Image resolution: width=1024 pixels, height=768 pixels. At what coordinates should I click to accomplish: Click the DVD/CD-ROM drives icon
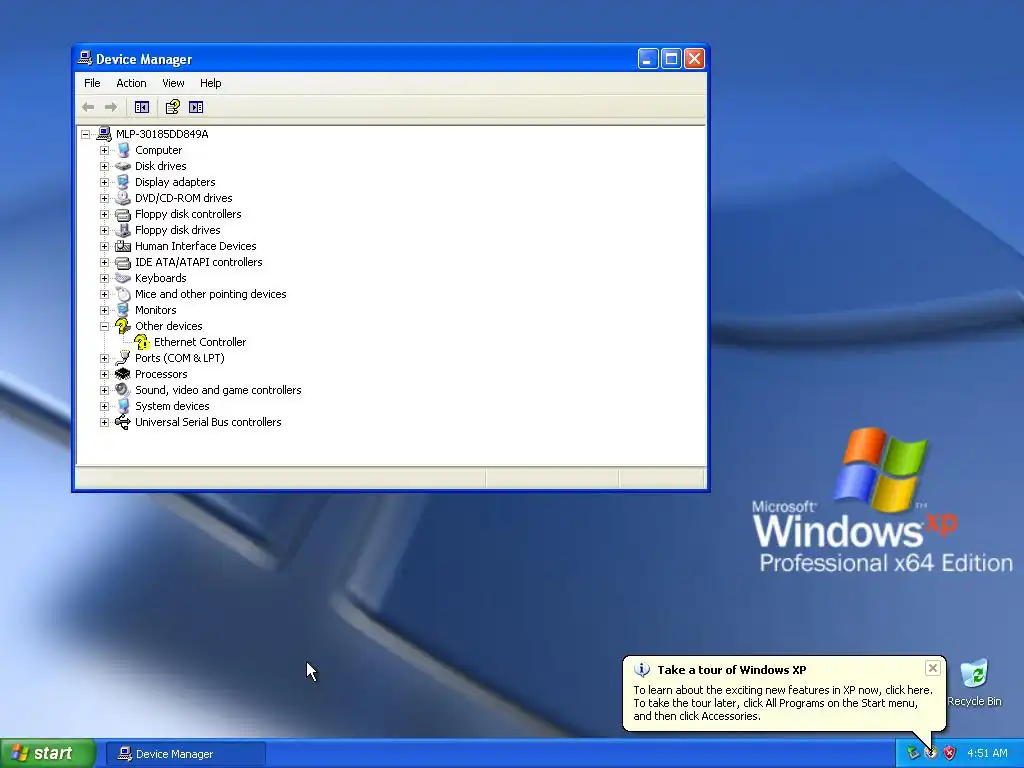pos(123,198)
